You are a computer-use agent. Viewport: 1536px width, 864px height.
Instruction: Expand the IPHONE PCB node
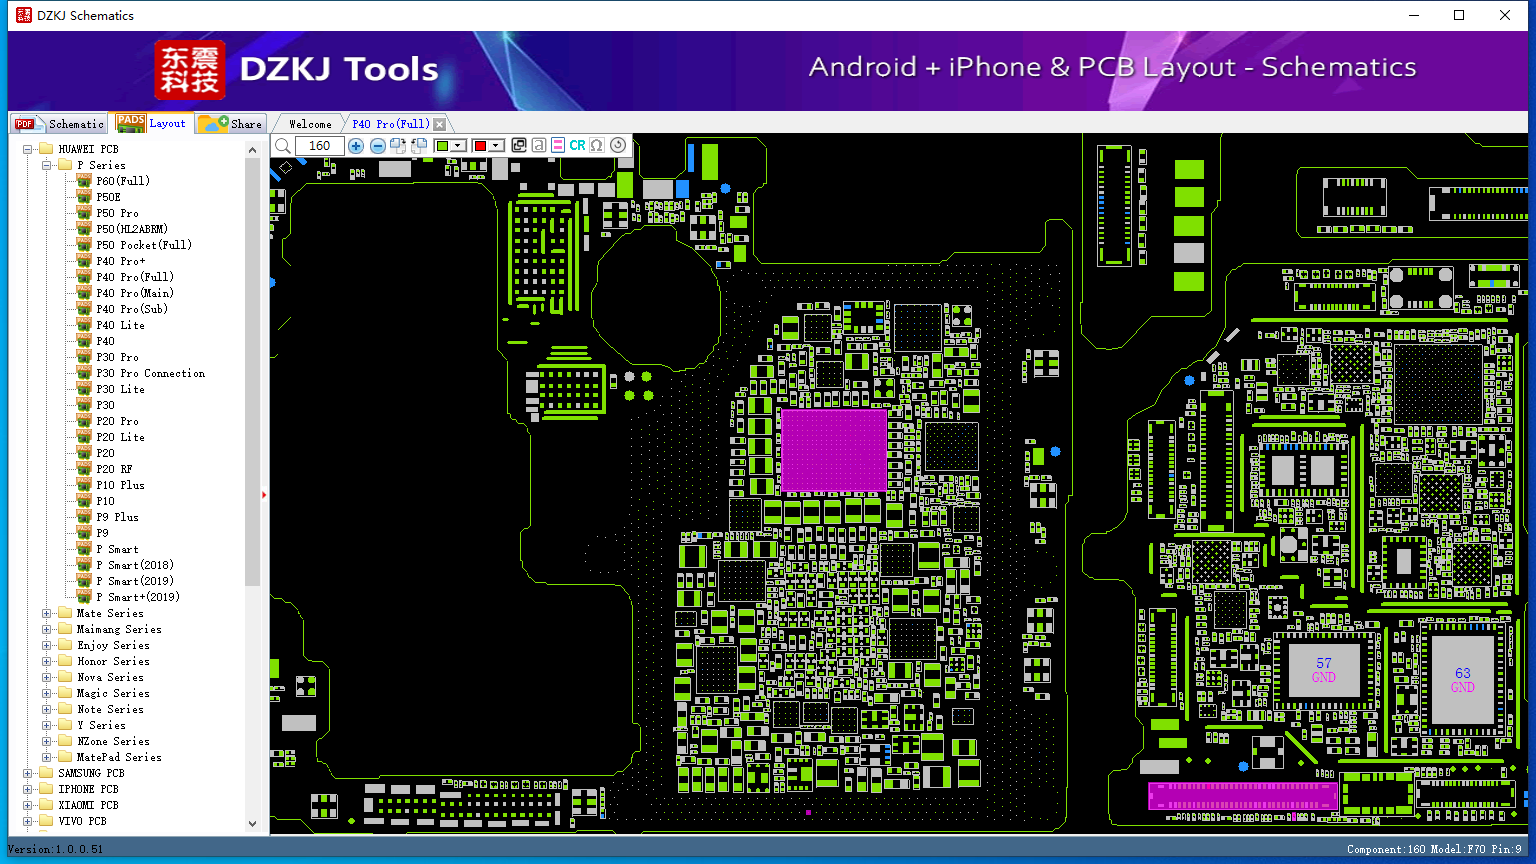tap(28, 789)
